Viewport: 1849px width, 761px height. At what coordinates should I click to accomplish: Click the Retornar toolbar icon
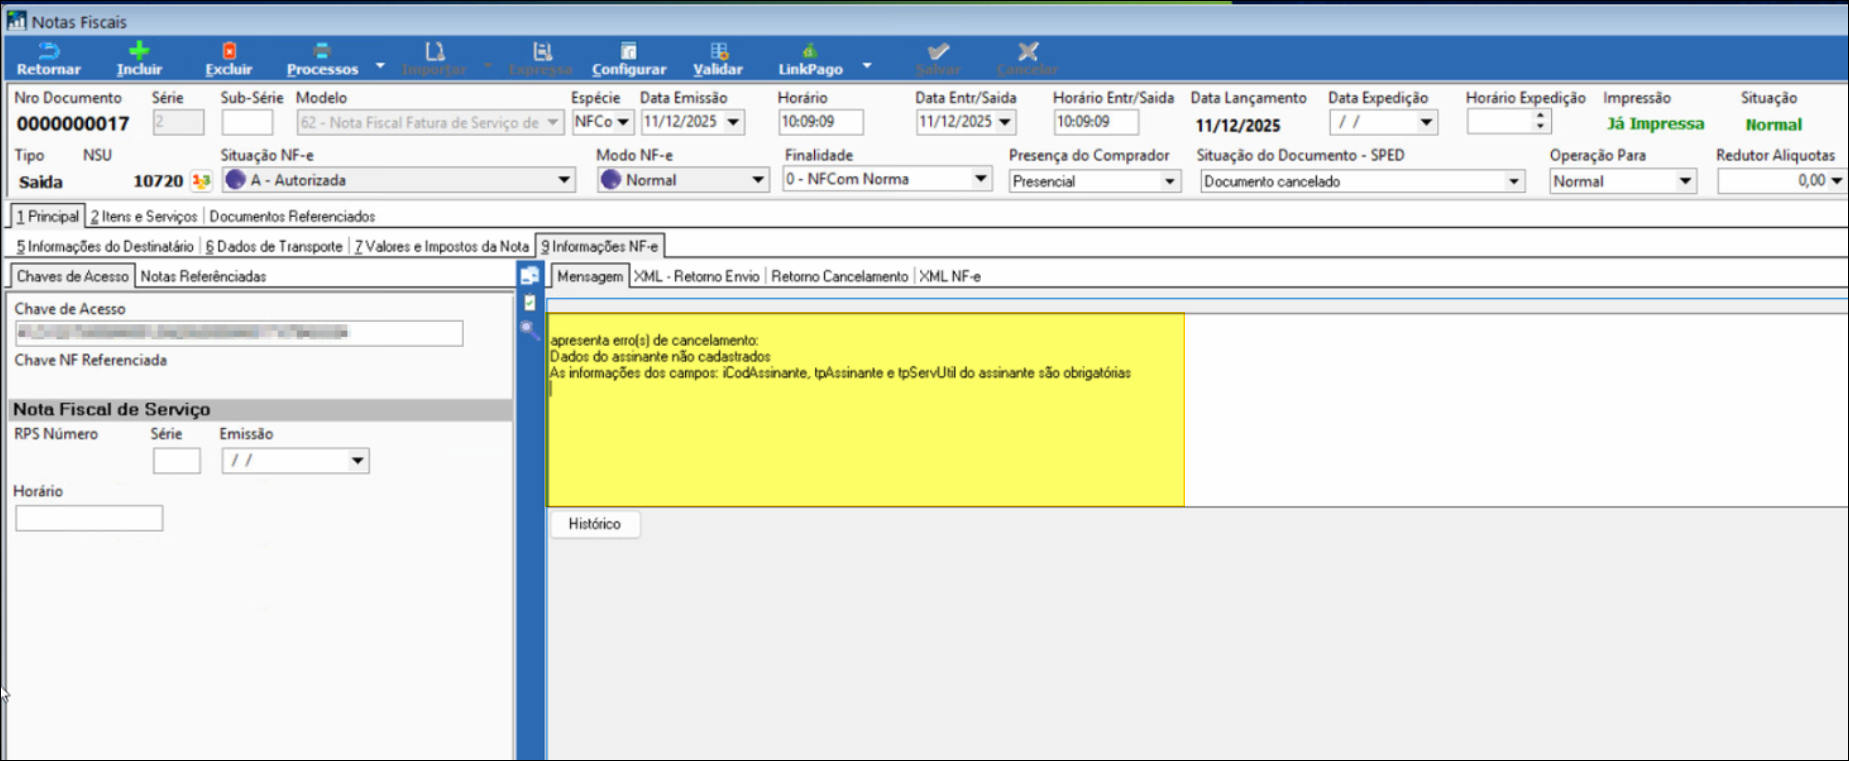48,51
